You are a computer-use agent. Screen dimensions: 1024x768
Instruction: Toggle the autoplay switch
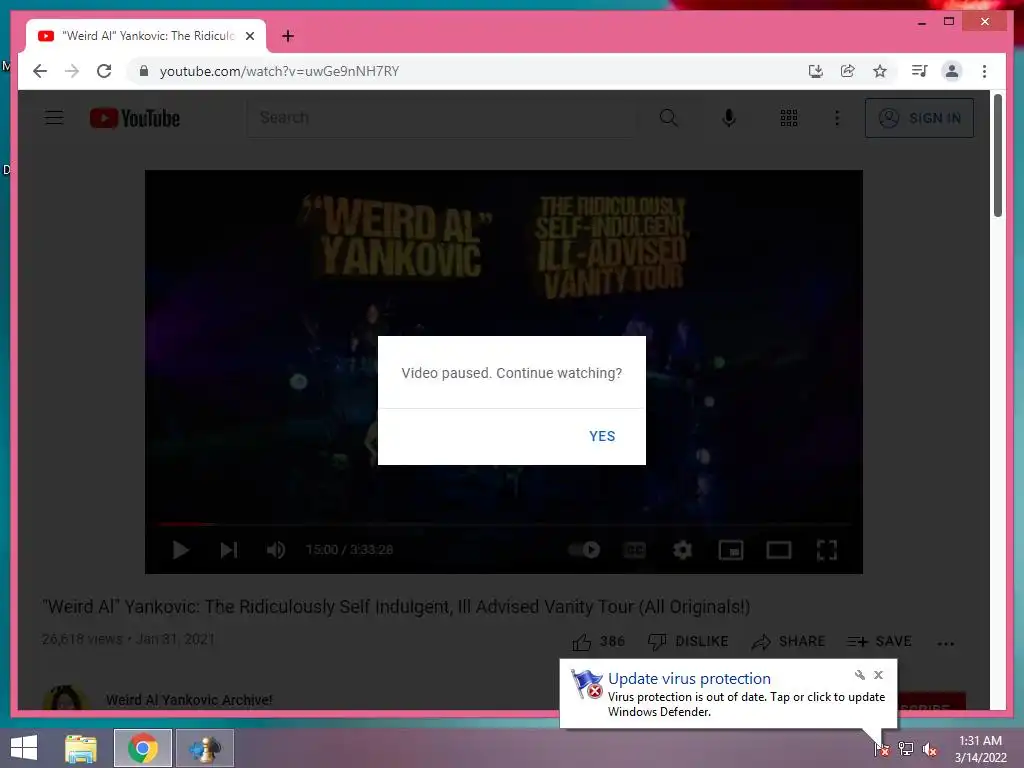pyautogui.click(x=584, y=550)
